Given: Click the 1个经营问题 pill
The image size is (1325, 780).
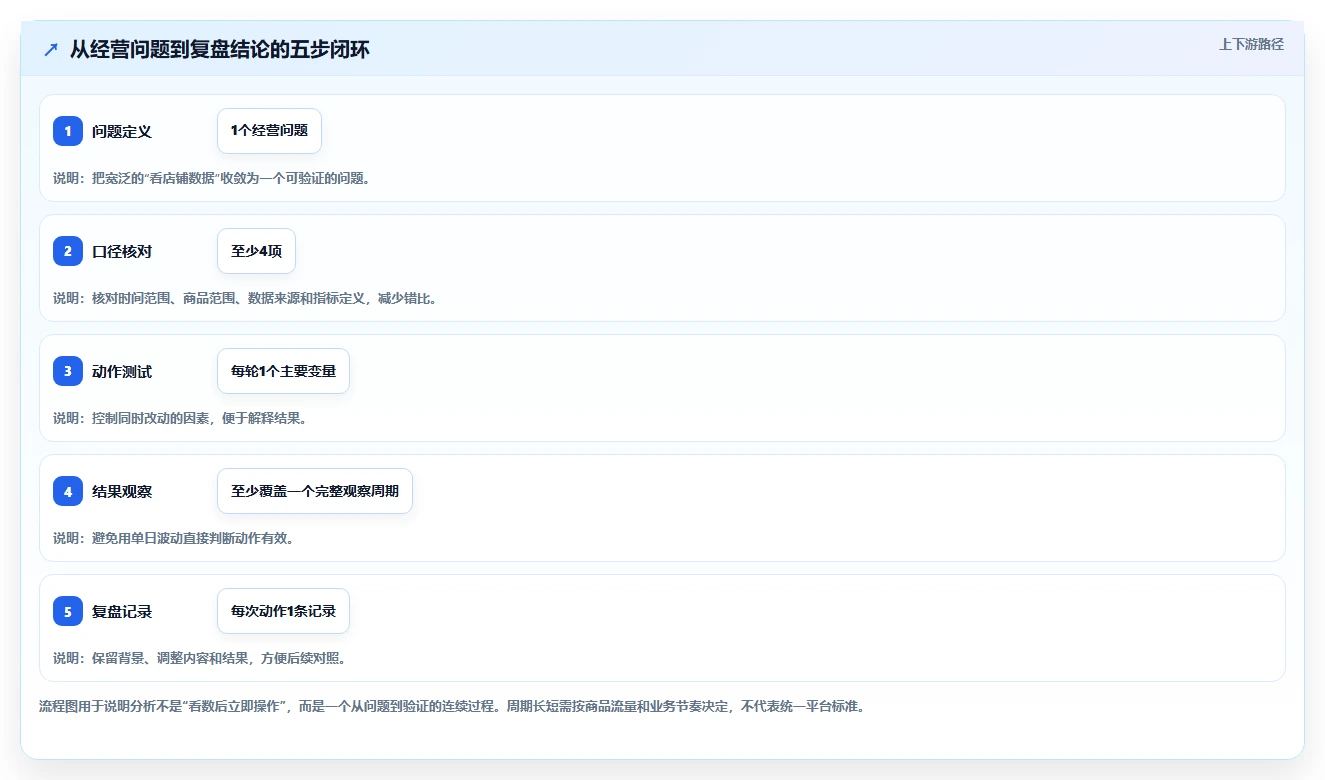Looking at the screenshot, I should coord(269,131).
